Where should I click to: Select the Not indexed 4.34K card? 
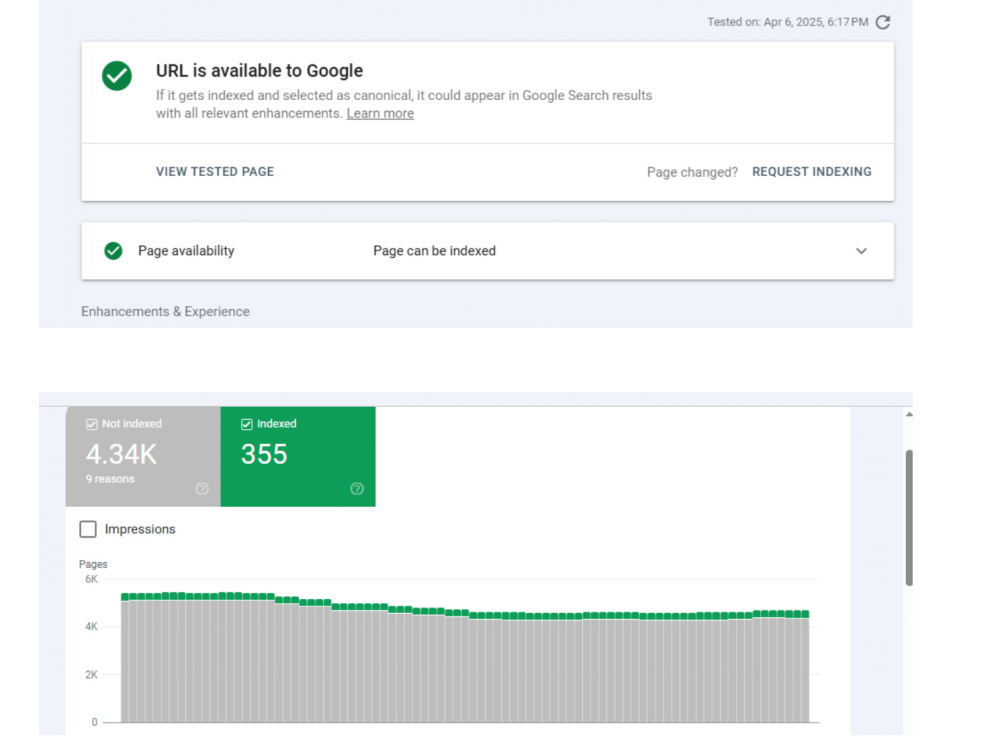(143, 457)
